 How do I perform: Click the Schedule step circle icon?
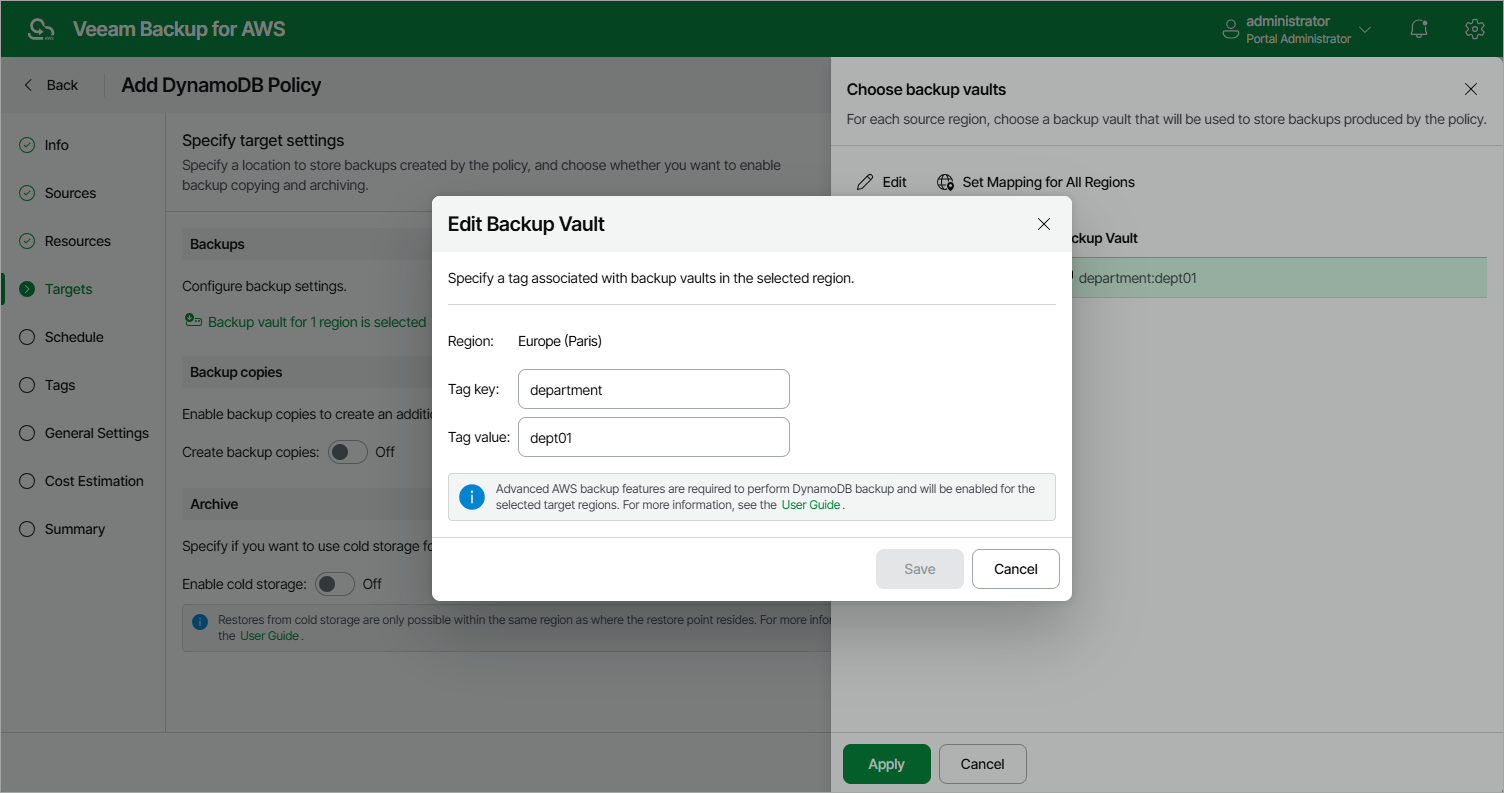(27, 337)
